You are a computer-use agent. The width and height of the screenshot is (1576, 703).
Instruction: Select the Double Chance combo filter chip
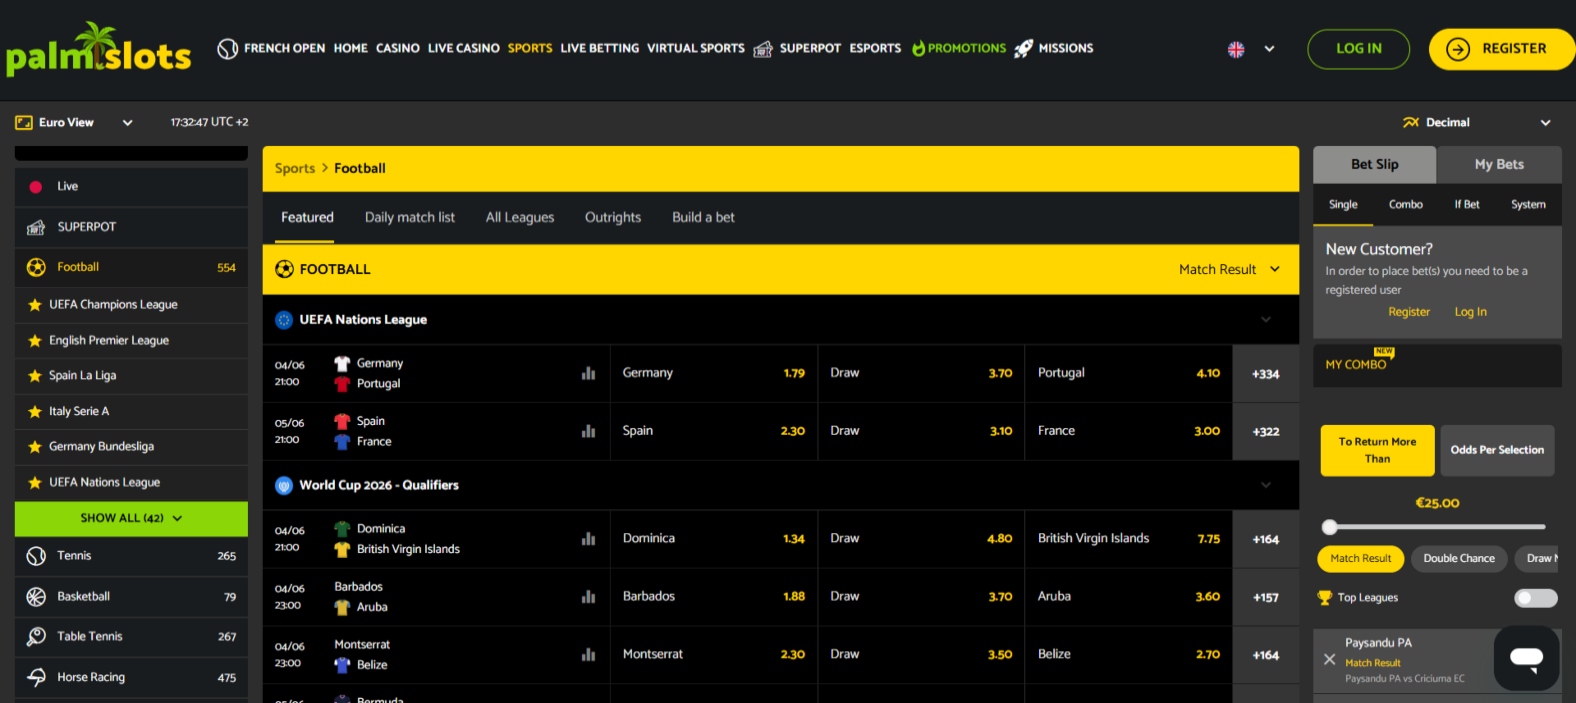[x=1459, y=559]
